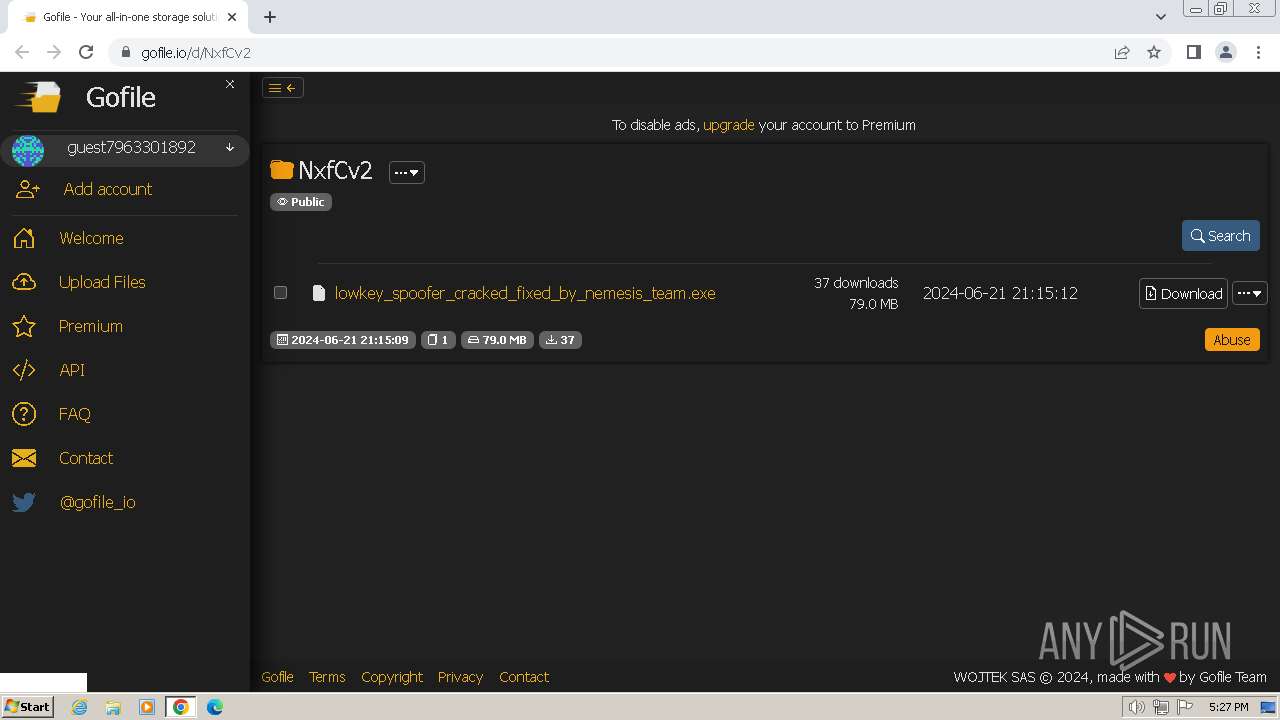
Task: Click the file icon beside lowkey_spoofer
Action: click(x=319, y=293)
